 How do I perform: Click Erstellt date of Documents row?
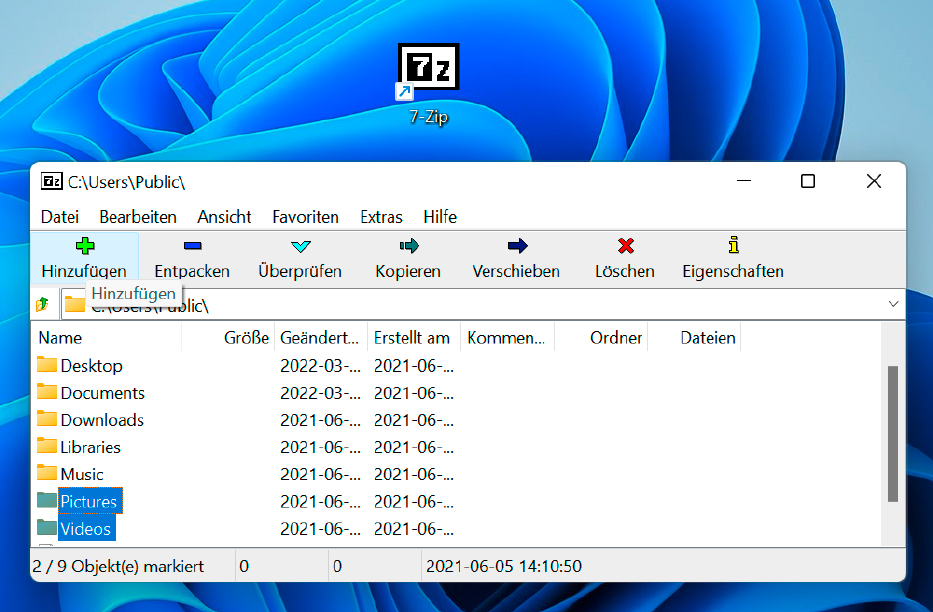click(414, 393)
